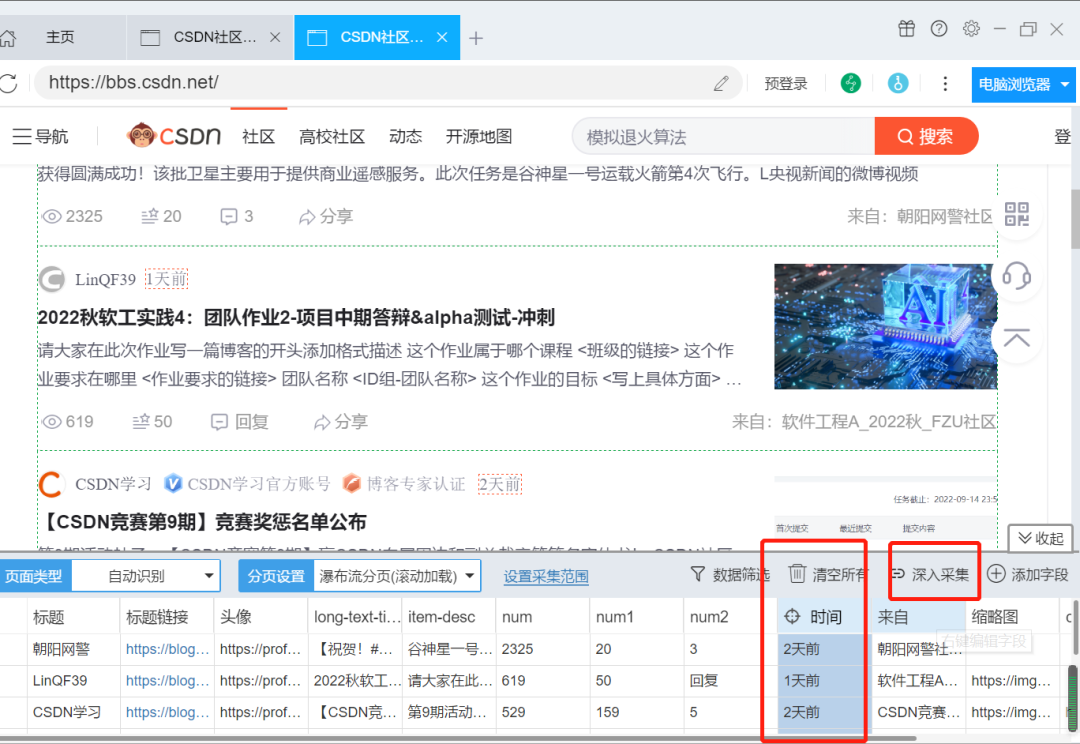Image resolution: width=1080 pixels, height=744 pixels.
Task: Click CSDN学习 avatar icon
Action: [x=51, y=484]
